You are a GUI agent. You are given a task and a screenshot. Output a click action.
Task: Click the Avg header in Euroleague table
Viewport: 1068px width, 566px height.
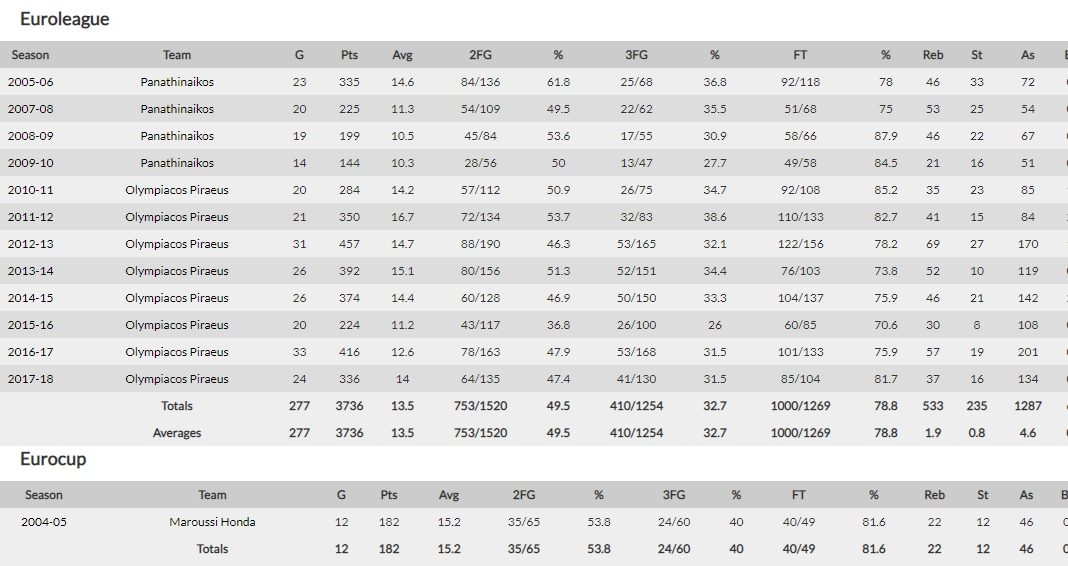[x=402, y=55]
